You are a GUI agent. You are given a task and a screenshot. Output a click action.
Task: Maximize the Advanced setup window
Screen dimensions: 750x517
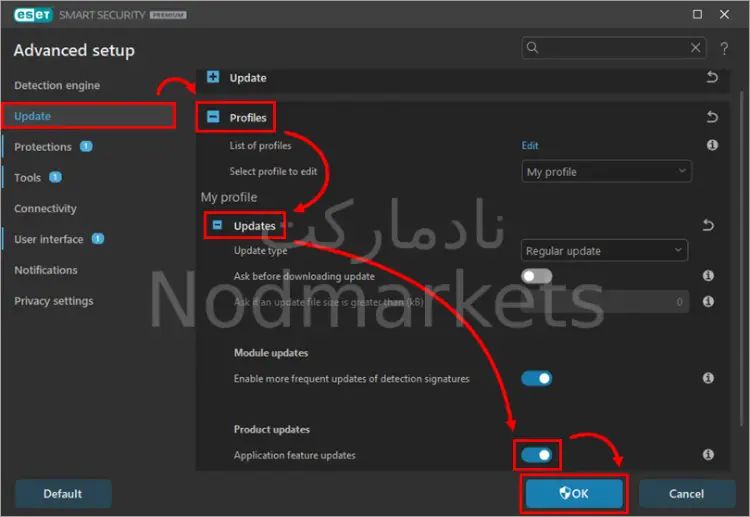pos(697,14)
